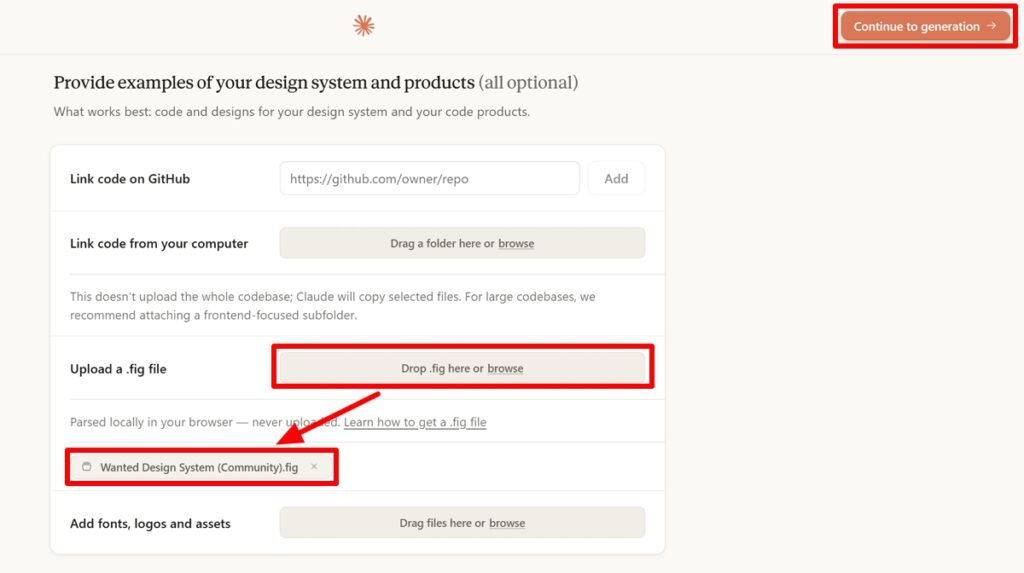
Task: Click the Continue to generation button
Action: coord(925,26)
